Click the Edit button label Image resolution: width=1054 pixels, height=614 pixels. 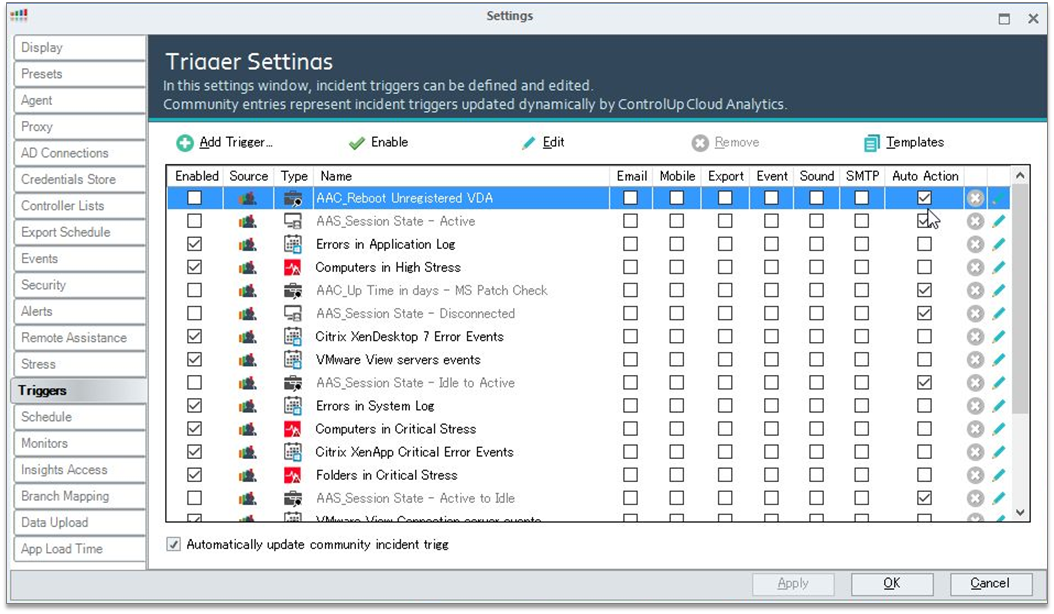pos(553,143)
